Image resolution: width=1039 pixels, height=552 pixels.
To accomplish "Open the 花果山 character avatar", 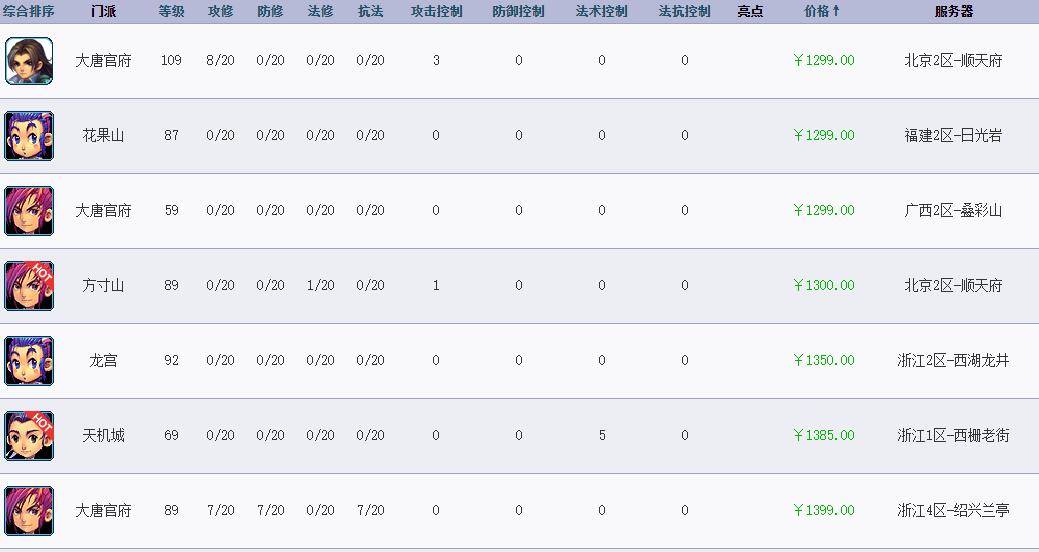I will (29, 136).
